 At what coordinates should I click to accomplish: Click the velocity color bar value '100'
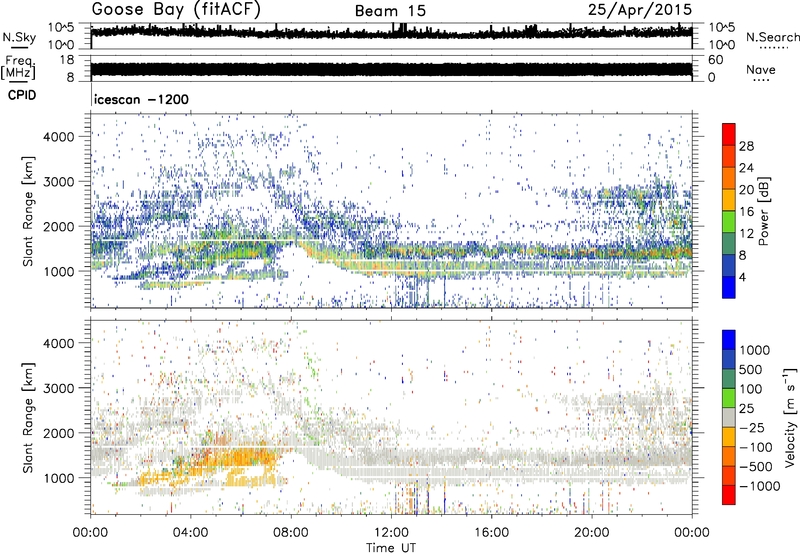click(751, 389)
